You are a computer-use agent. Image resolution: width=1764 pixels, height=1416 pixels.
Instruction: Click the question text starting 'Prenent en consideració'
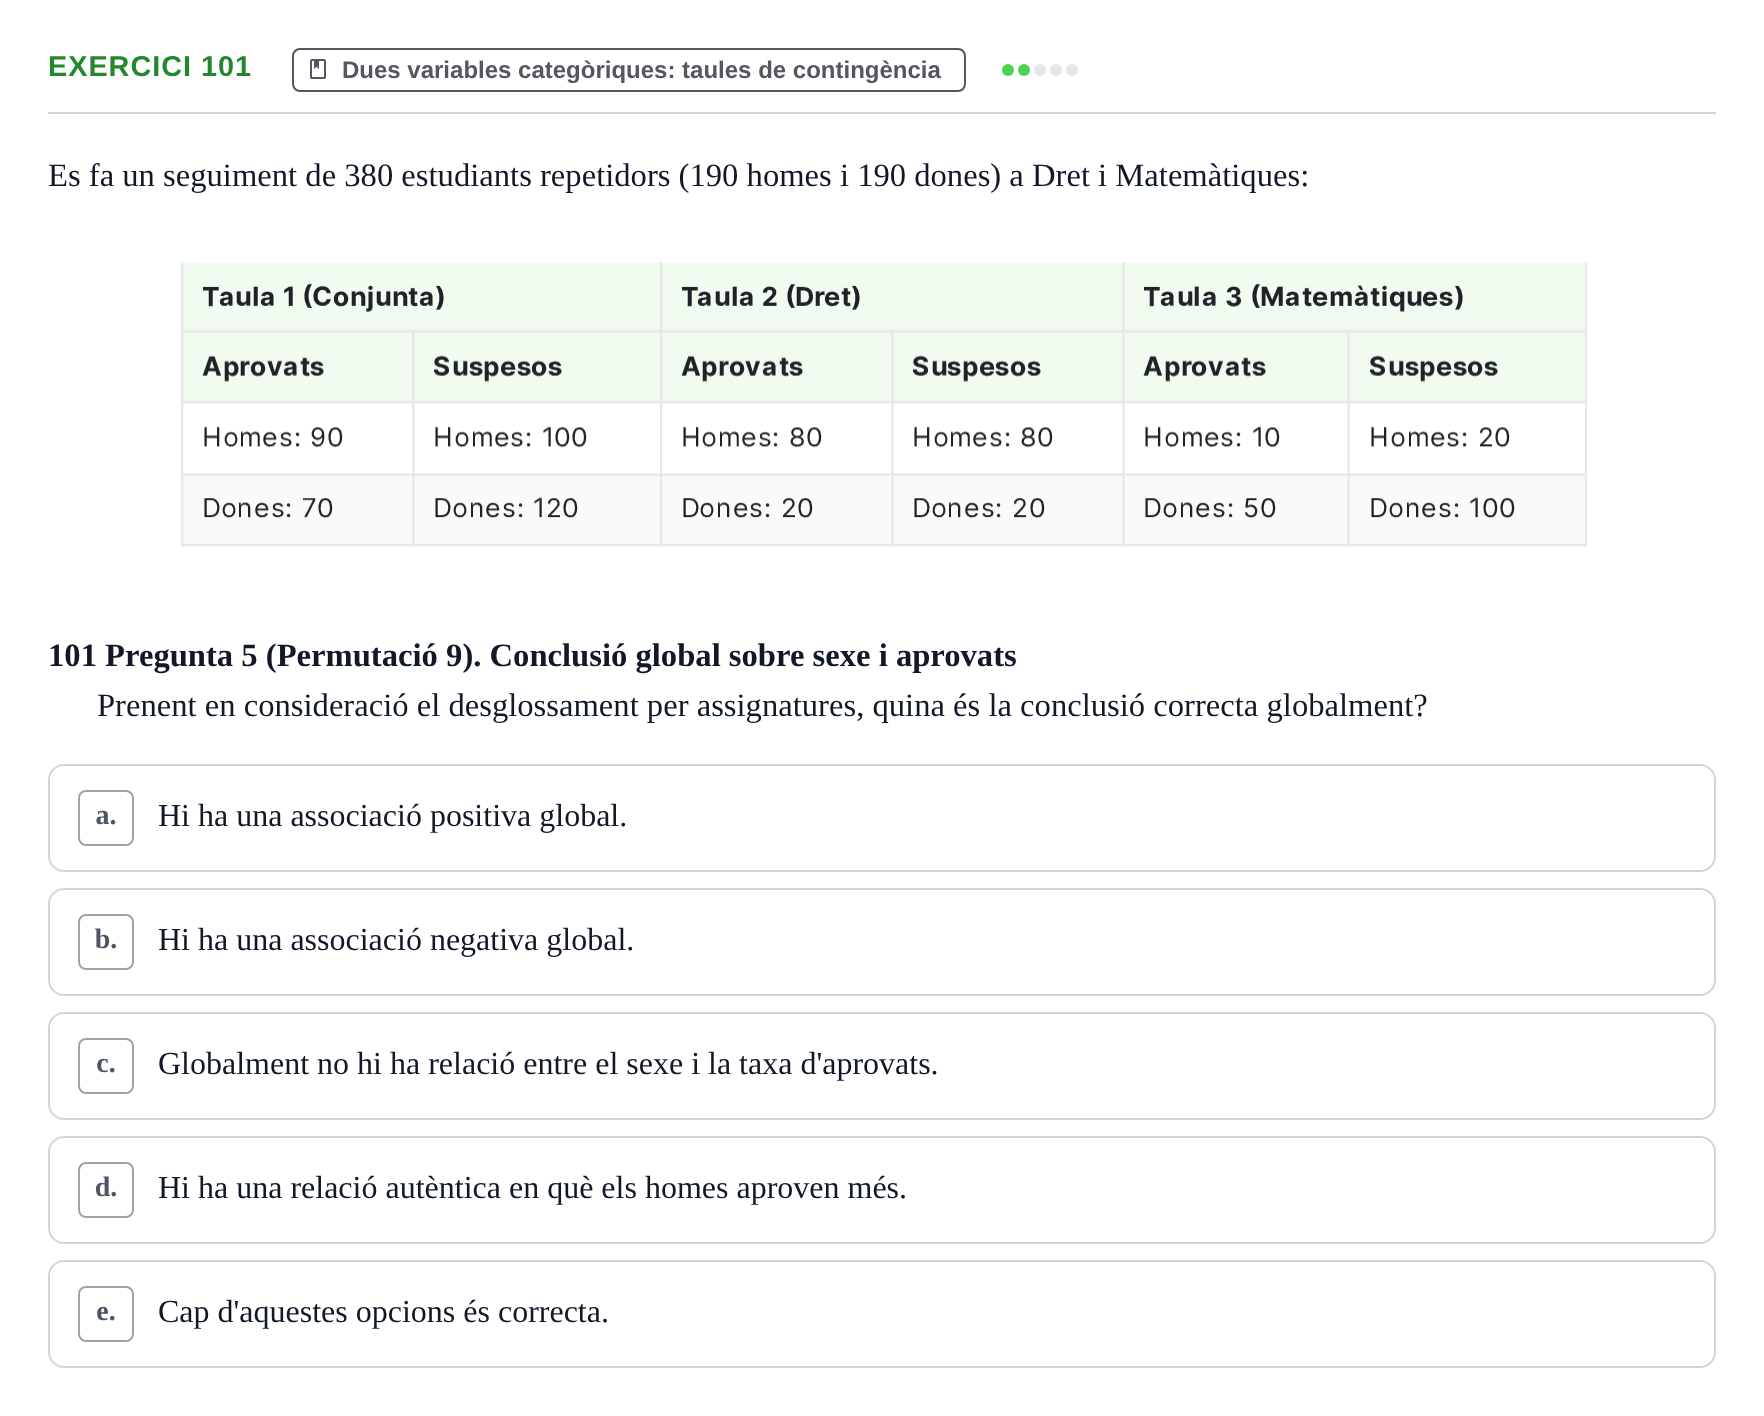pos(762,706)
